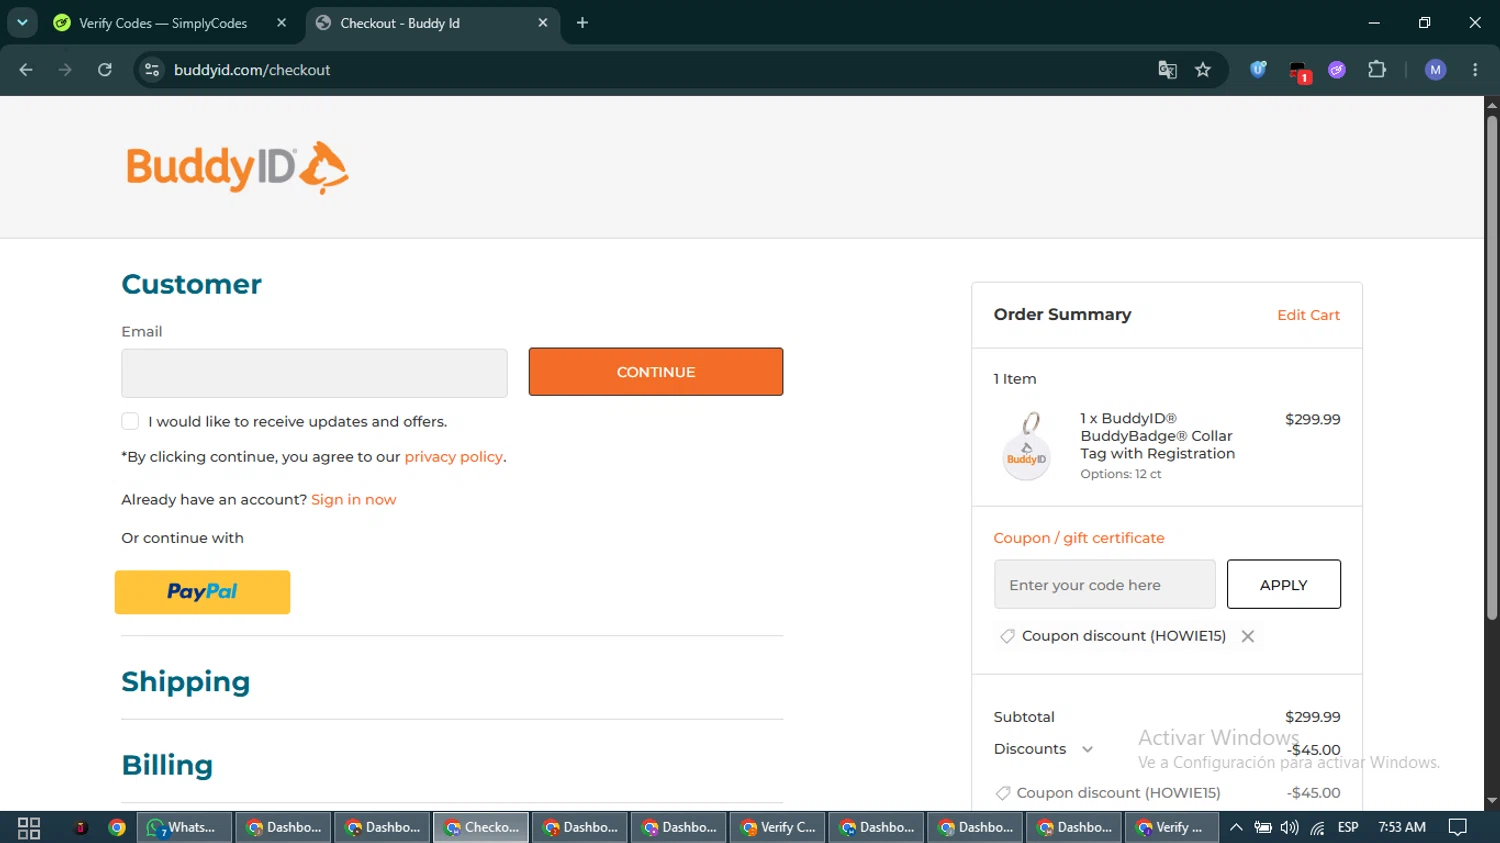Click the Shipping section heading
This screenshot has height=843, width=1500.
186,682
